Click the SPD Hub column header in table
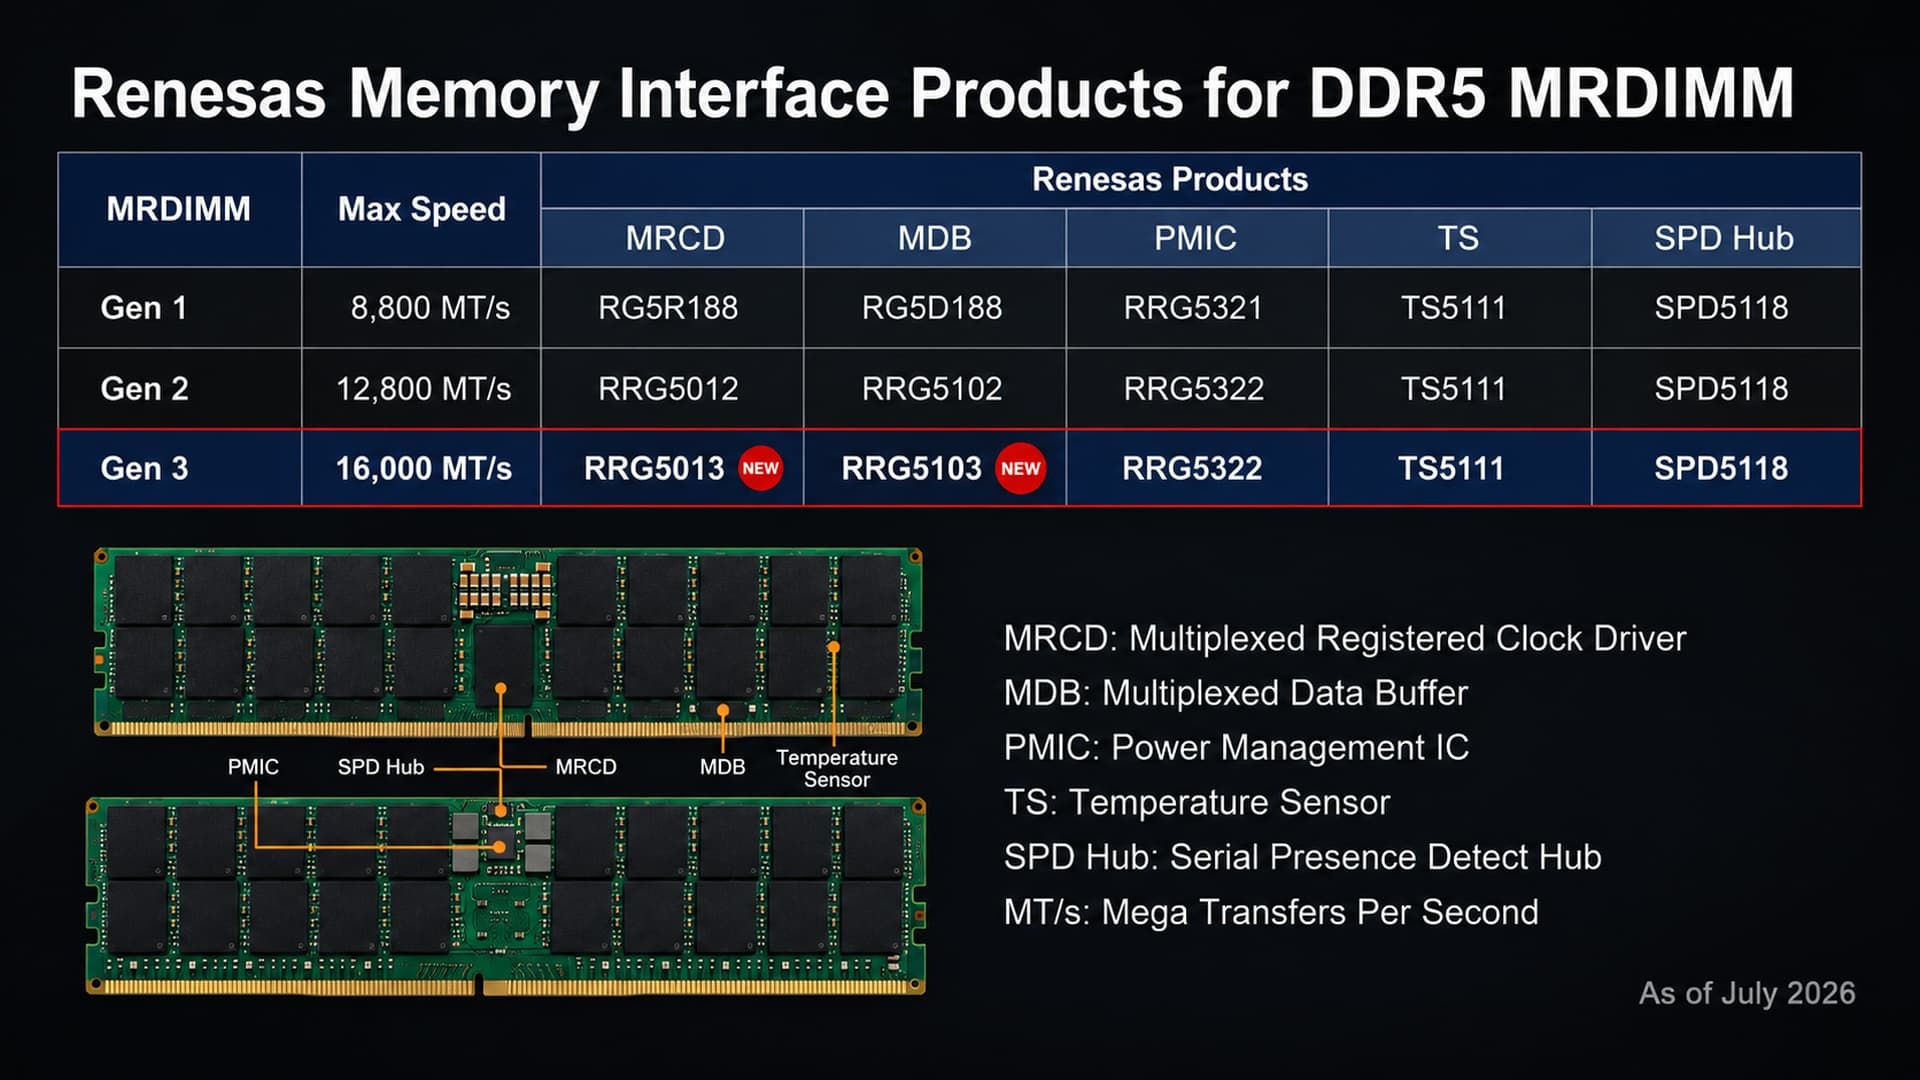The height and width of the screenshot is (1080, 1920). coord(1725,238)
